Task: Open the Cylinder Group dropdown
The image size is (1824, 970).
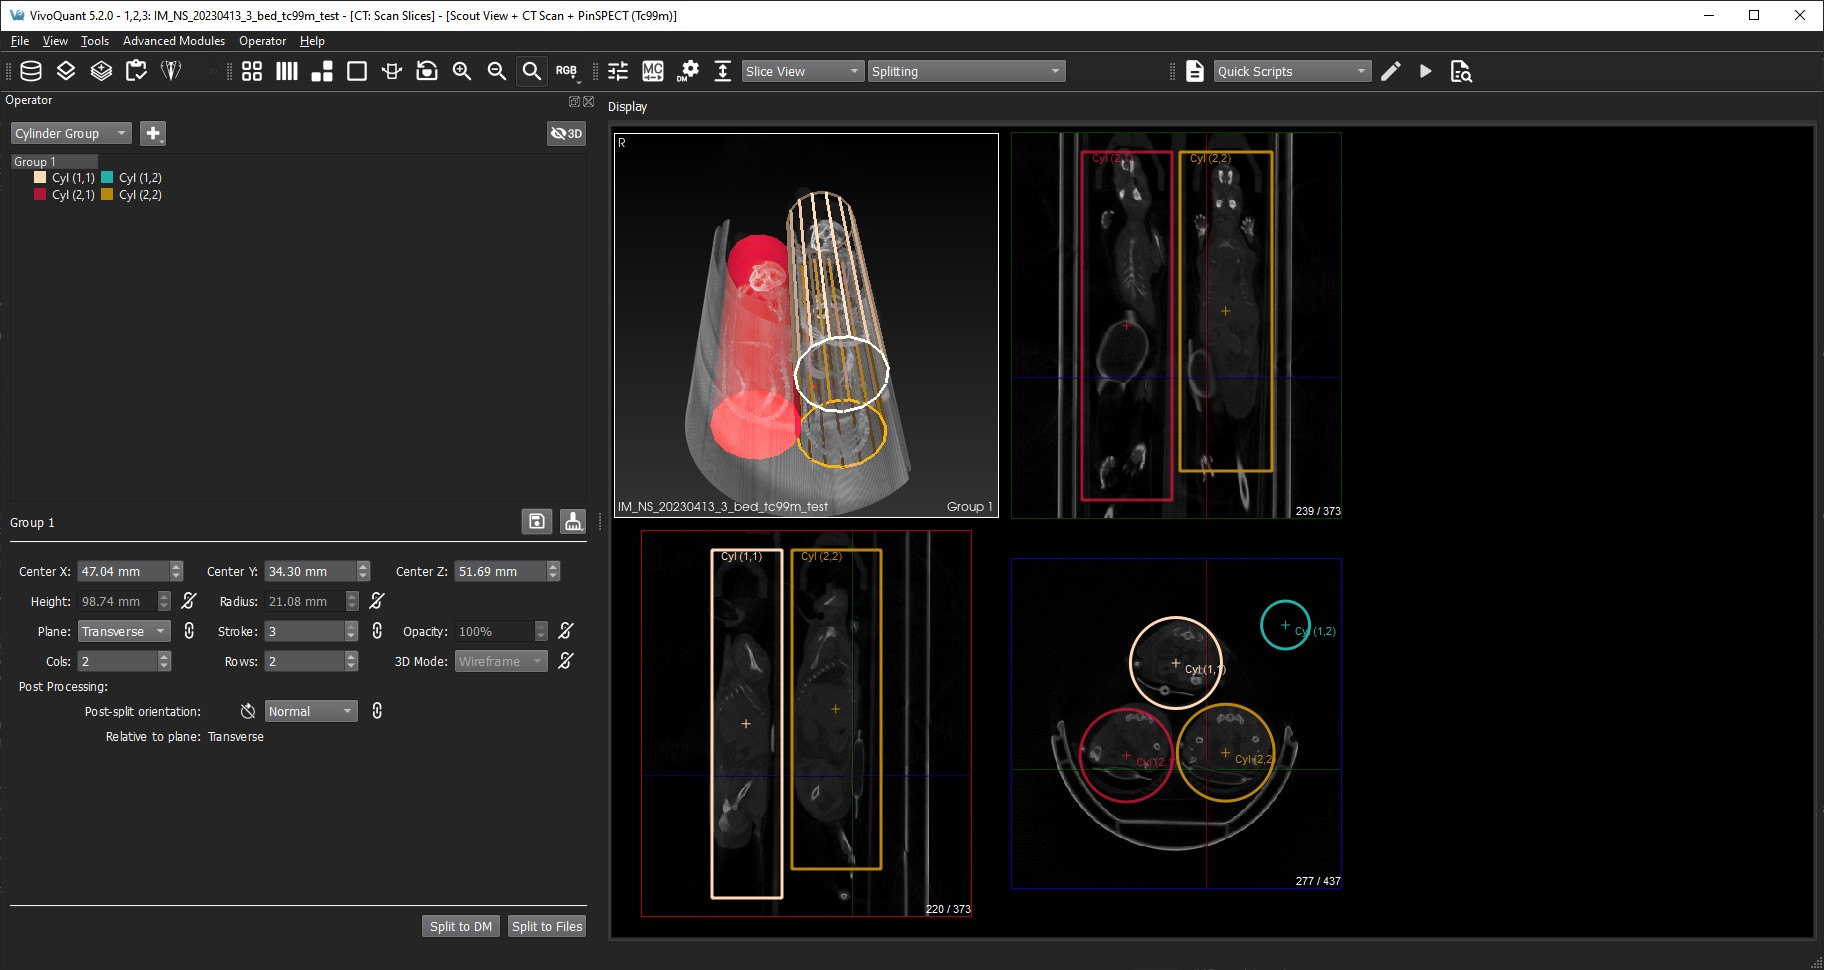Action: point(71,133)
